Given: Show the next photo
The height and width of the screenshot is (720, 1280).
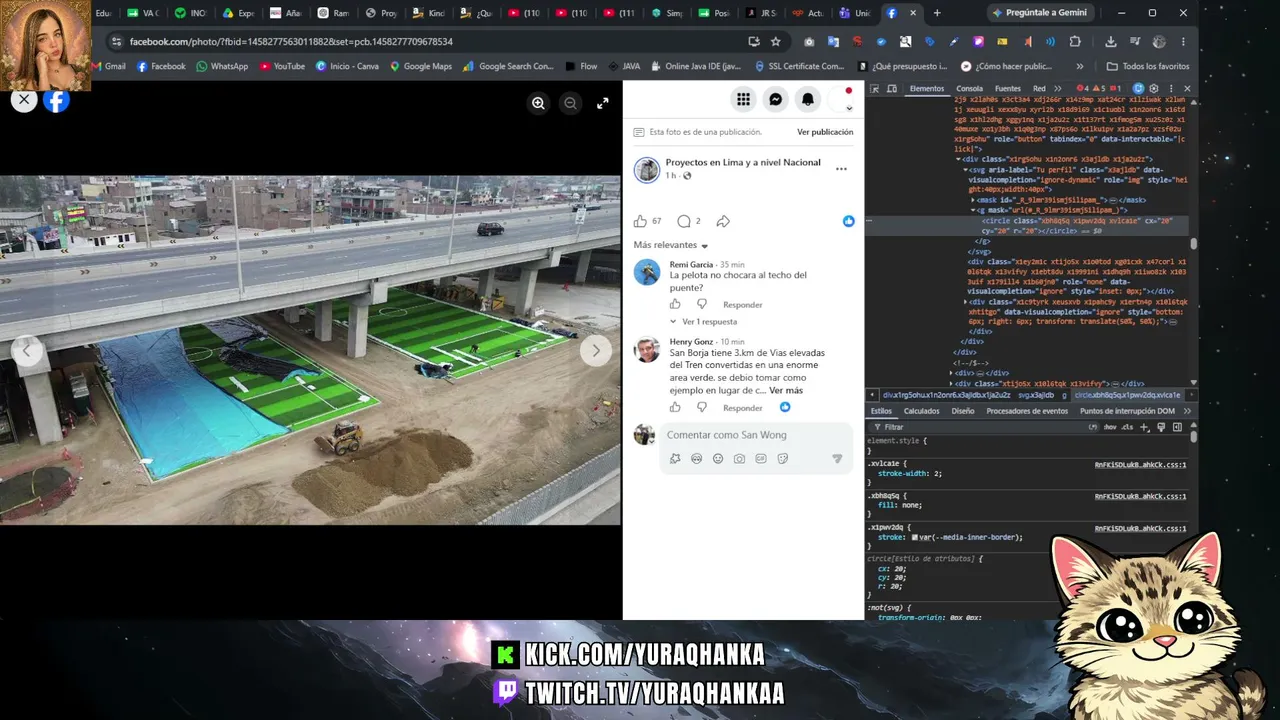Looking at the screenshot, I should [596, 350].
